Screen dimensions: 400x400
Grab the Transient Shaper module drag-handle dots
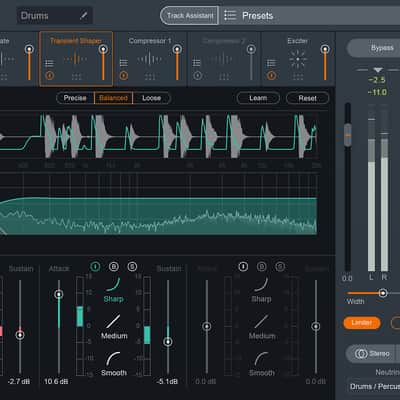click(x=76, y=77)
